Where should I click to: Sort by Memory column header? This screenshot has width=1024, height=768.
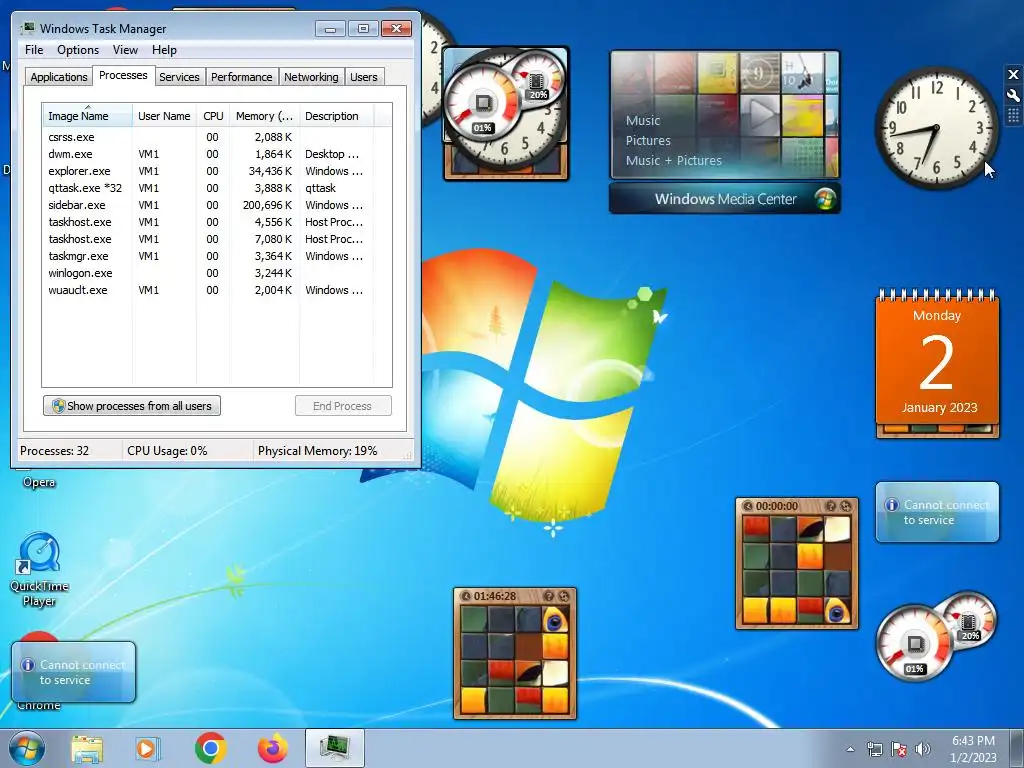coord(264,116)
